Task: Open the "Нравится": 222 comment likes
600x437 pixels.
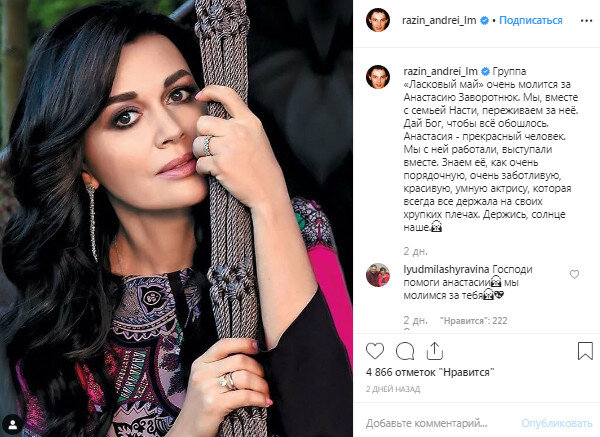Action: tap(474, 321)
